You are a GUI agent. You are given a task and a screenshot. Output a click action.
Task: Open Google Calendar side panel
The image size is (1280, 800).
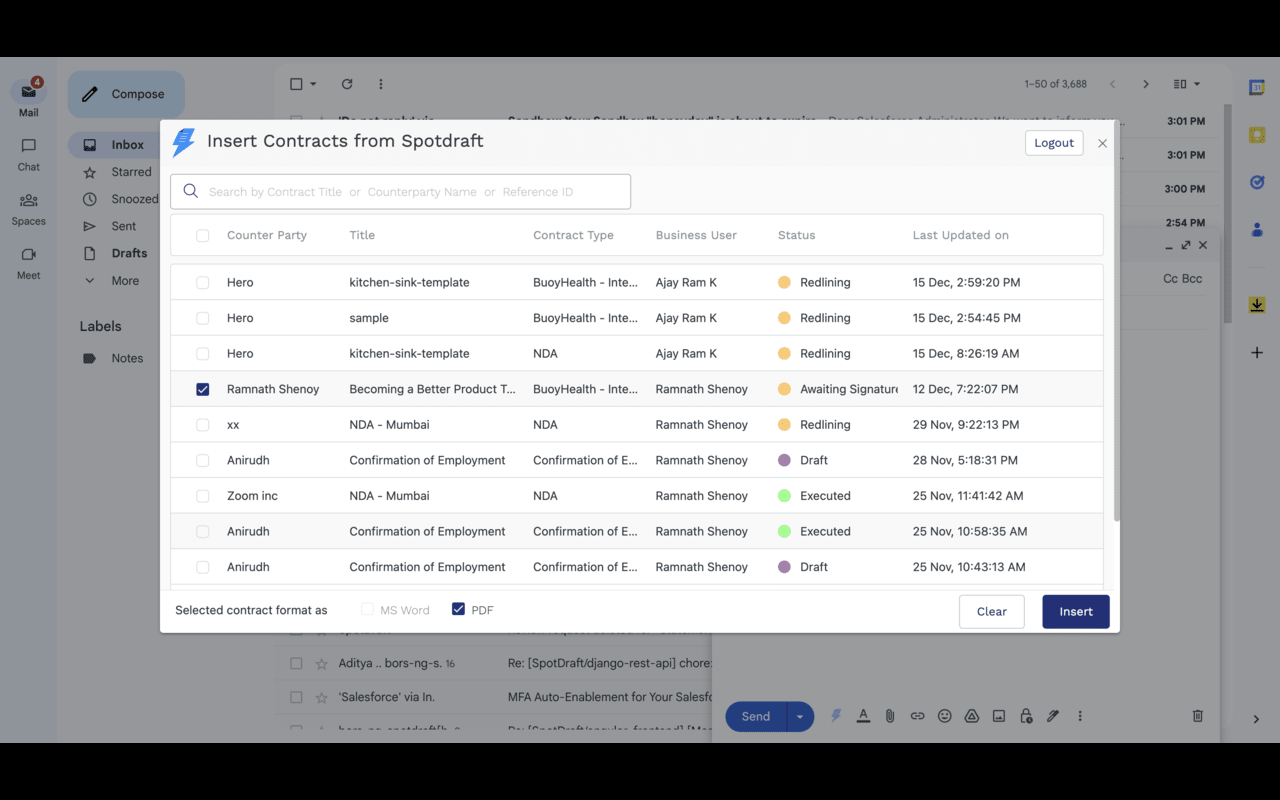coord(1257,88)
